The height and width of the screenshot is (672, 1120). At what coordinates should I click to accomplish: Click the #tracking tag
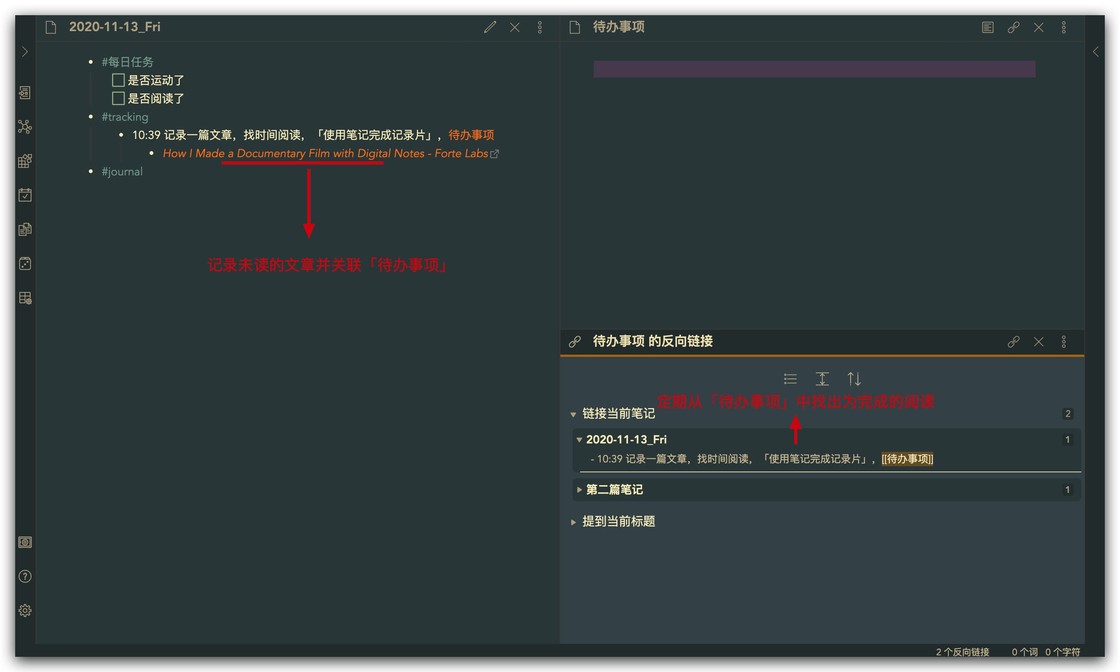125,116
